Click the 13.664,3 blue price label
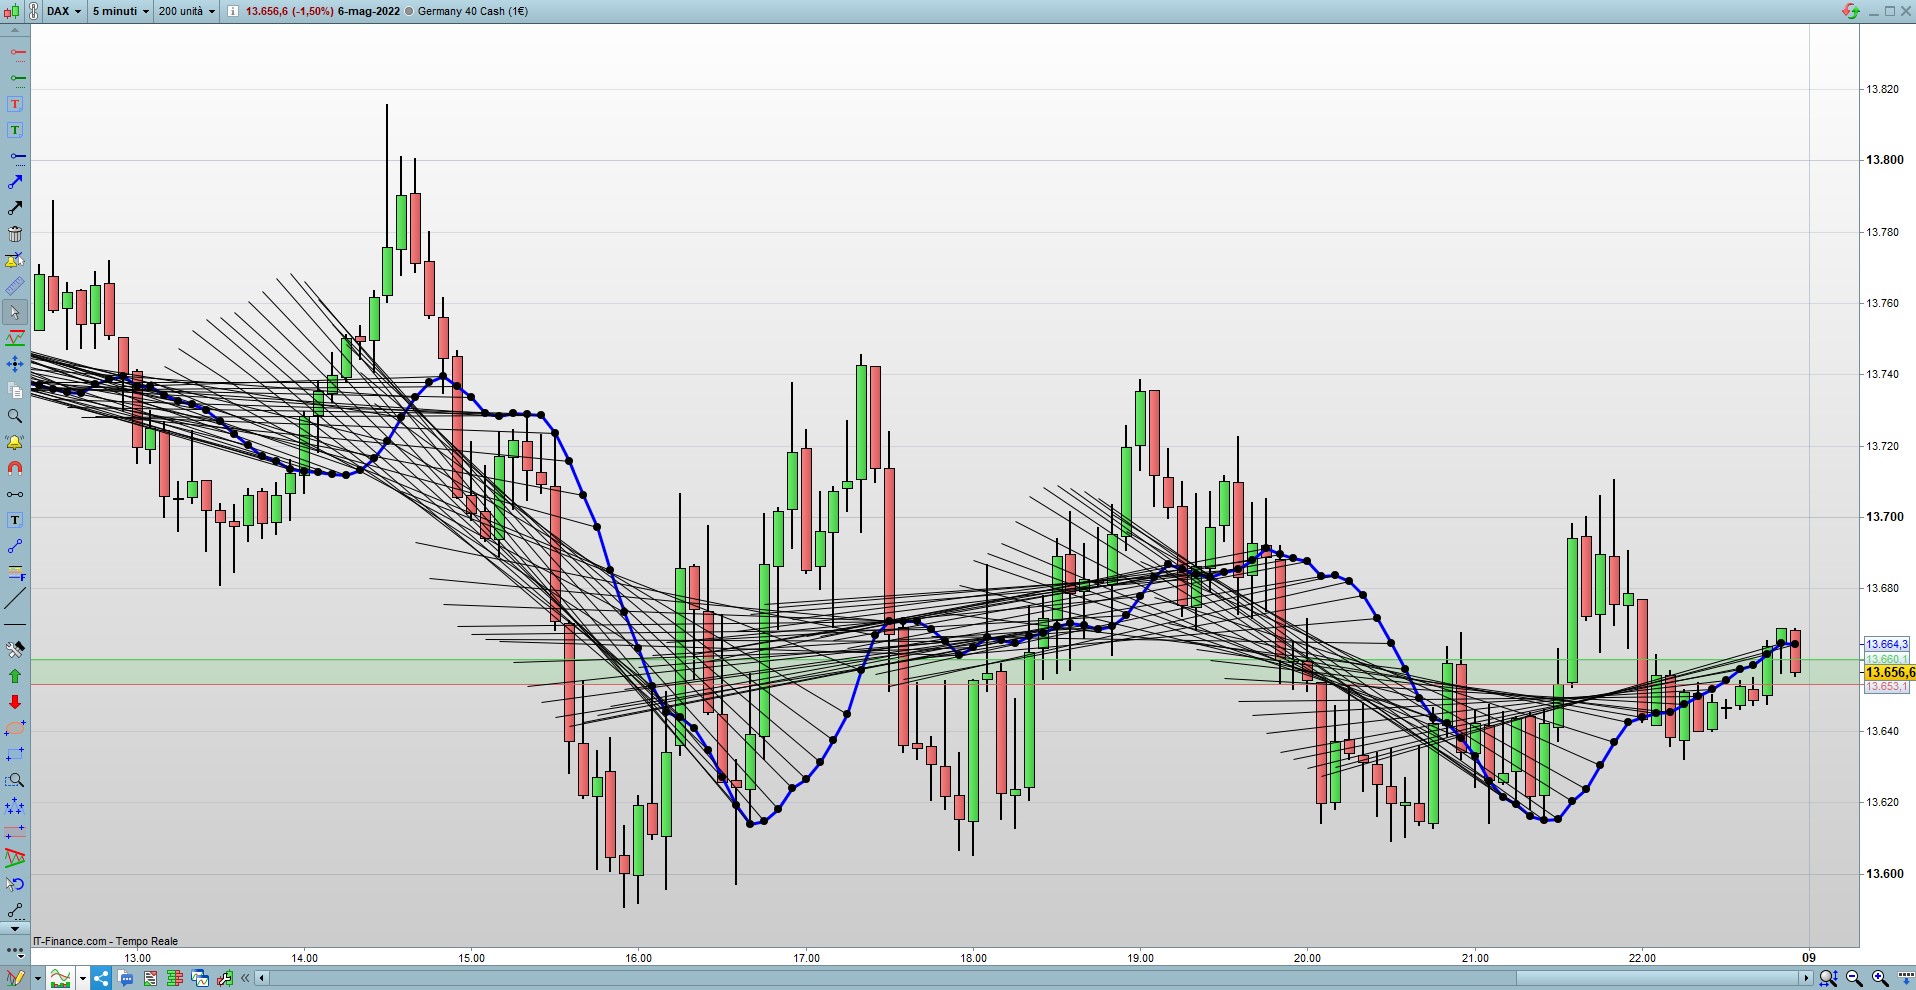Screen dimensions: 1916x990 coord(1887,644)
